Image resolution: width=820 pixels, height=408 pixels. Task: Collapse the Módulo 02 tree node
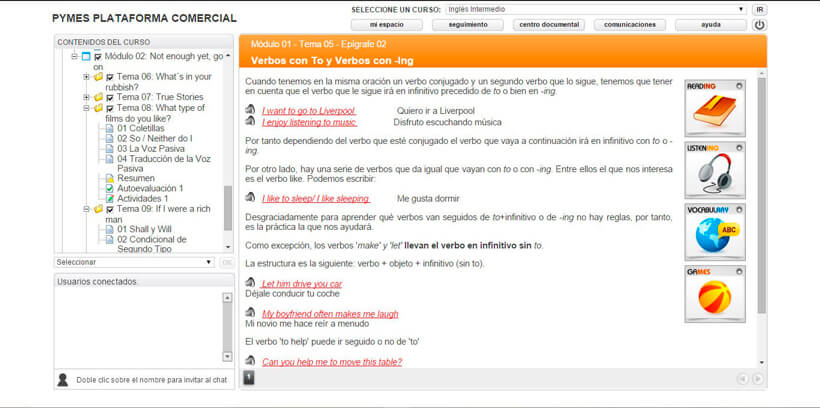pyautogui.click(x=74, y=56)
